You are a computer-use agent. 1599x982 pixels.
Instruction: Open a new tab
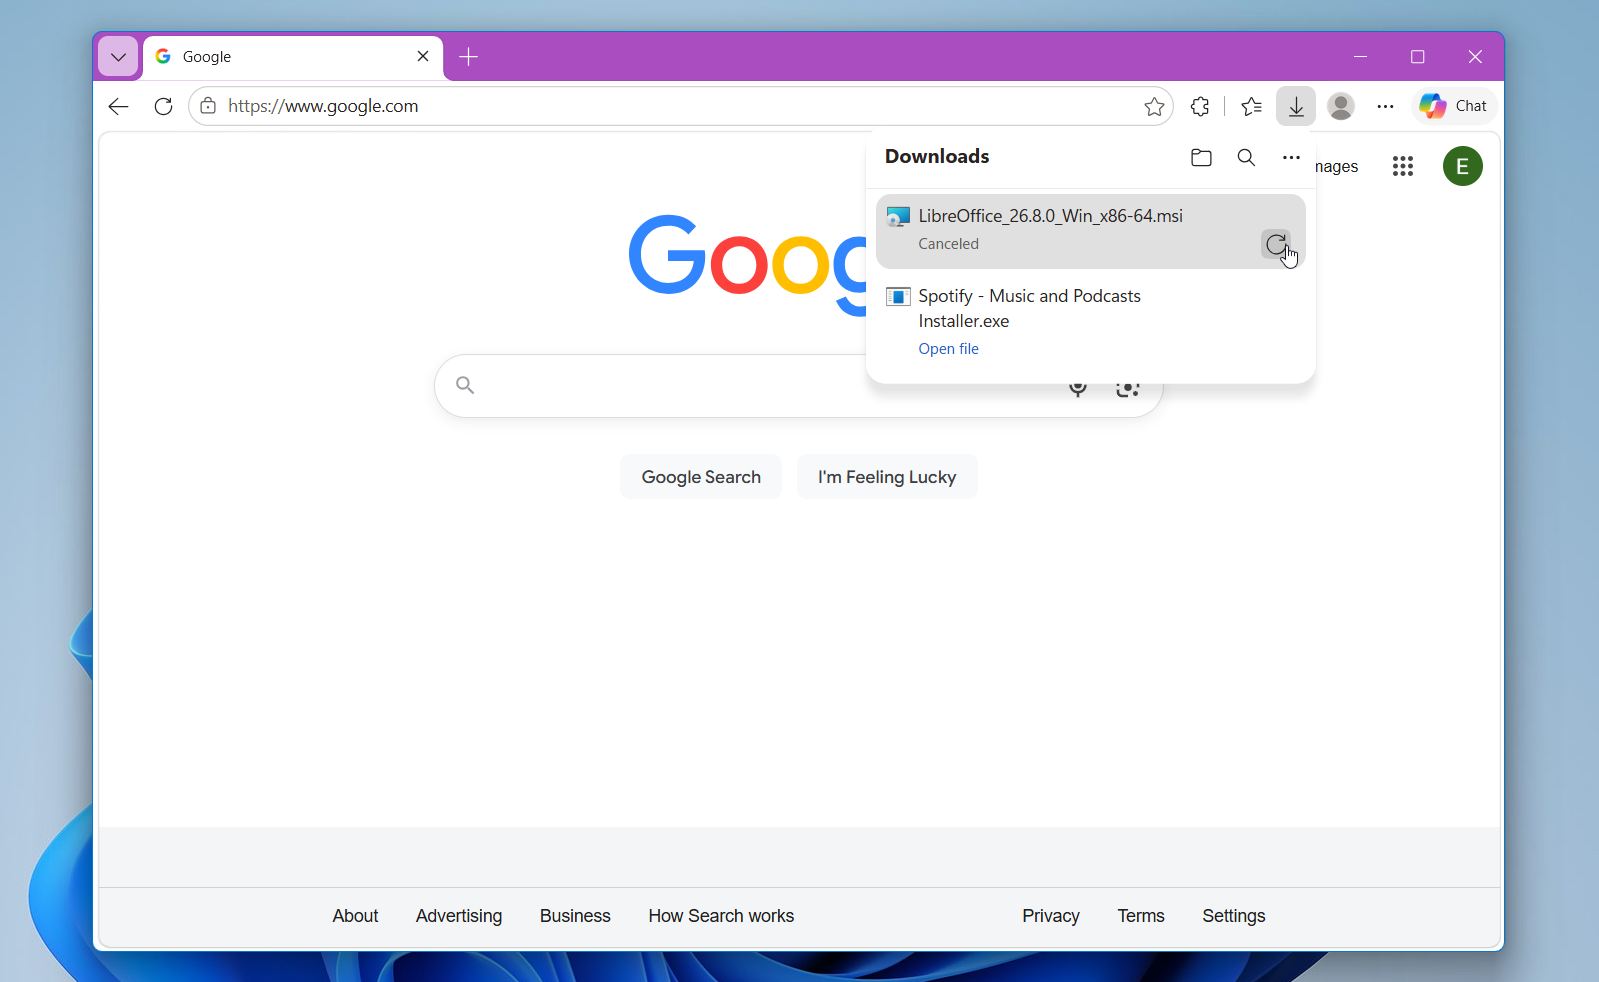pos(468,57)
